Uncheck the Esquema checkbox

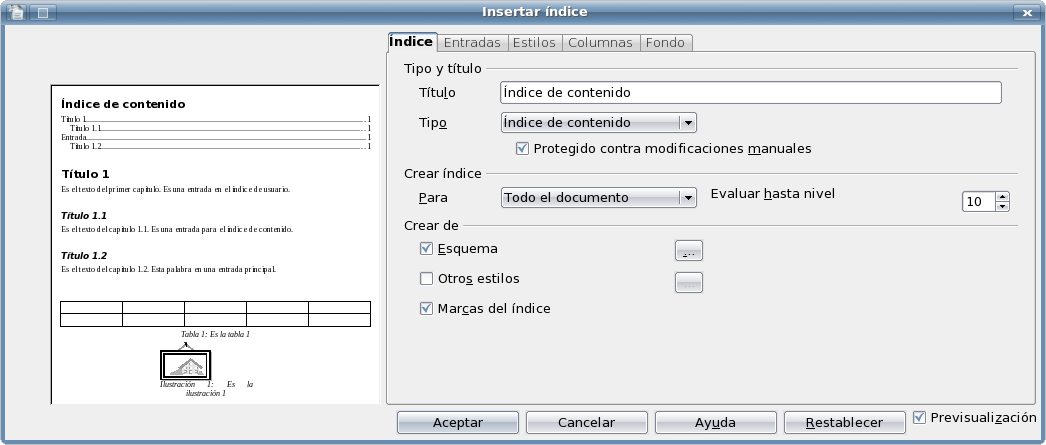pos(427,248)
